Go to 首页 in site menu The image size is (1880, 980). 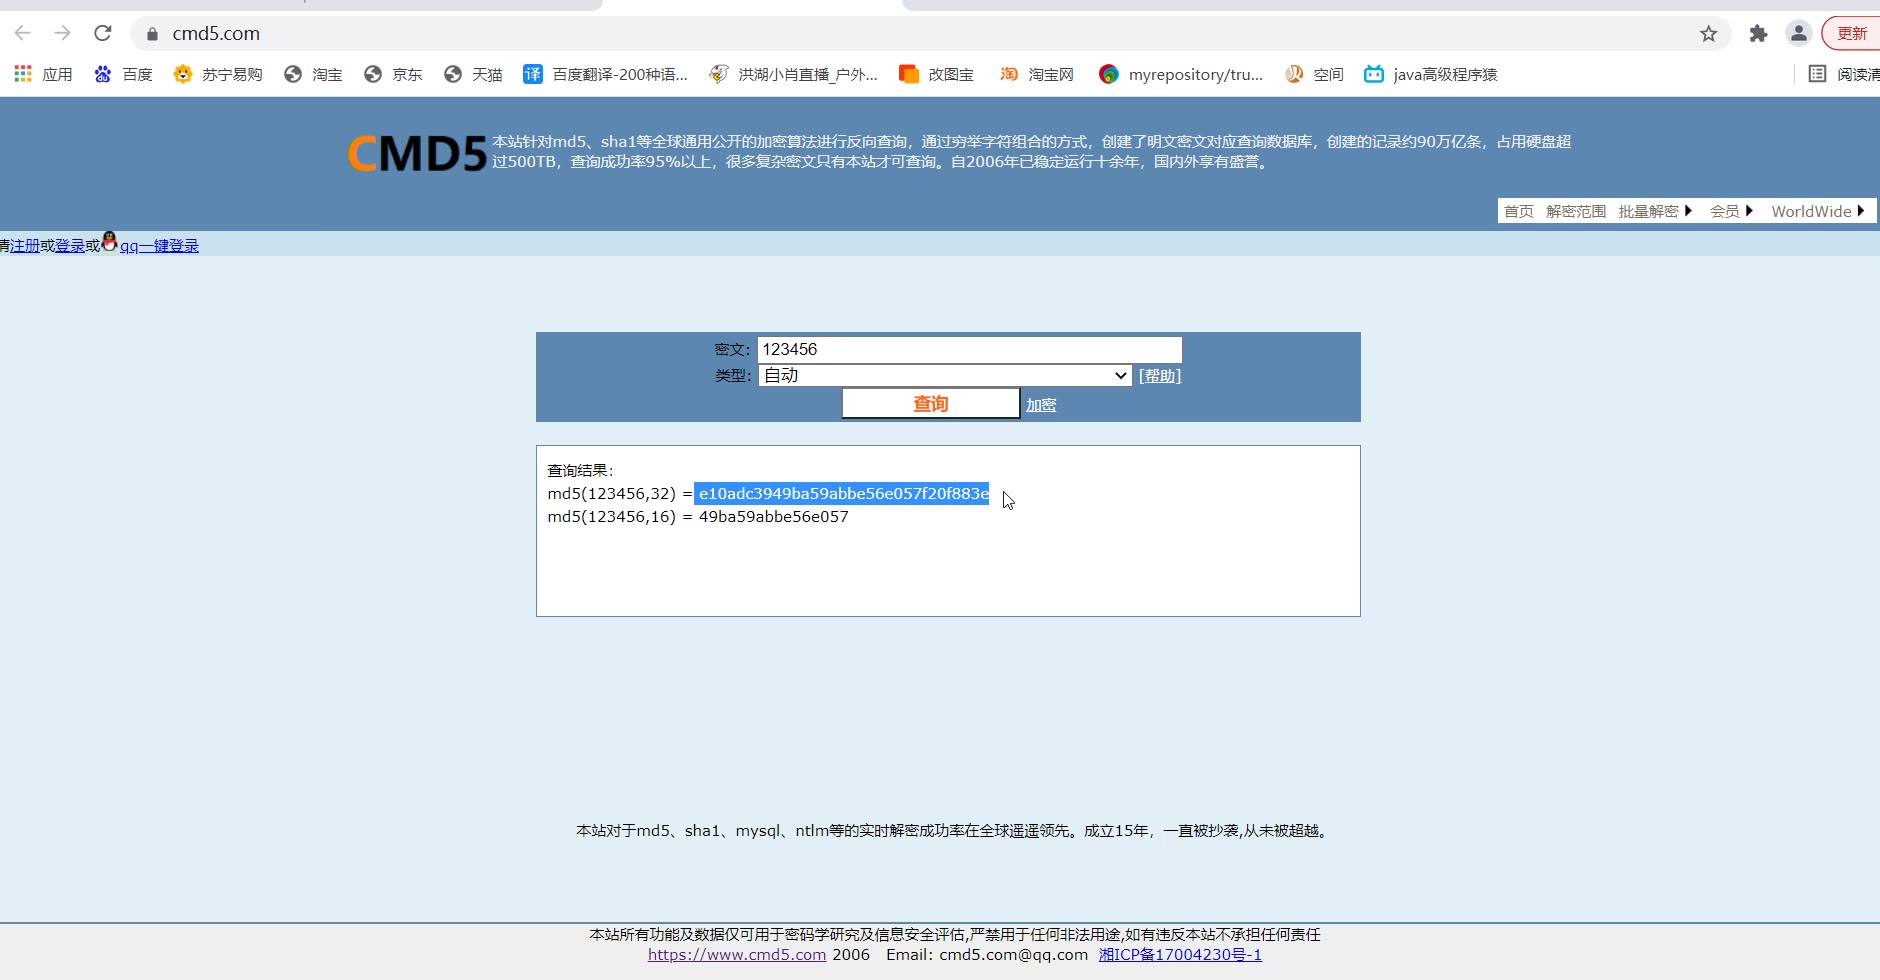pyautogui.click(x=1518, y=211)
